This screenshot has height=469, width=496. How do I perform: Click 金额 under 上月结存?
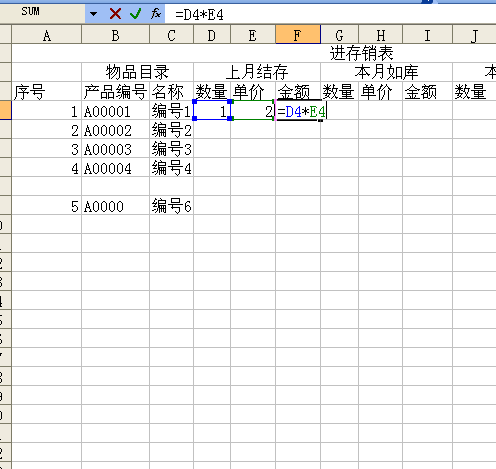click(298, 91)
